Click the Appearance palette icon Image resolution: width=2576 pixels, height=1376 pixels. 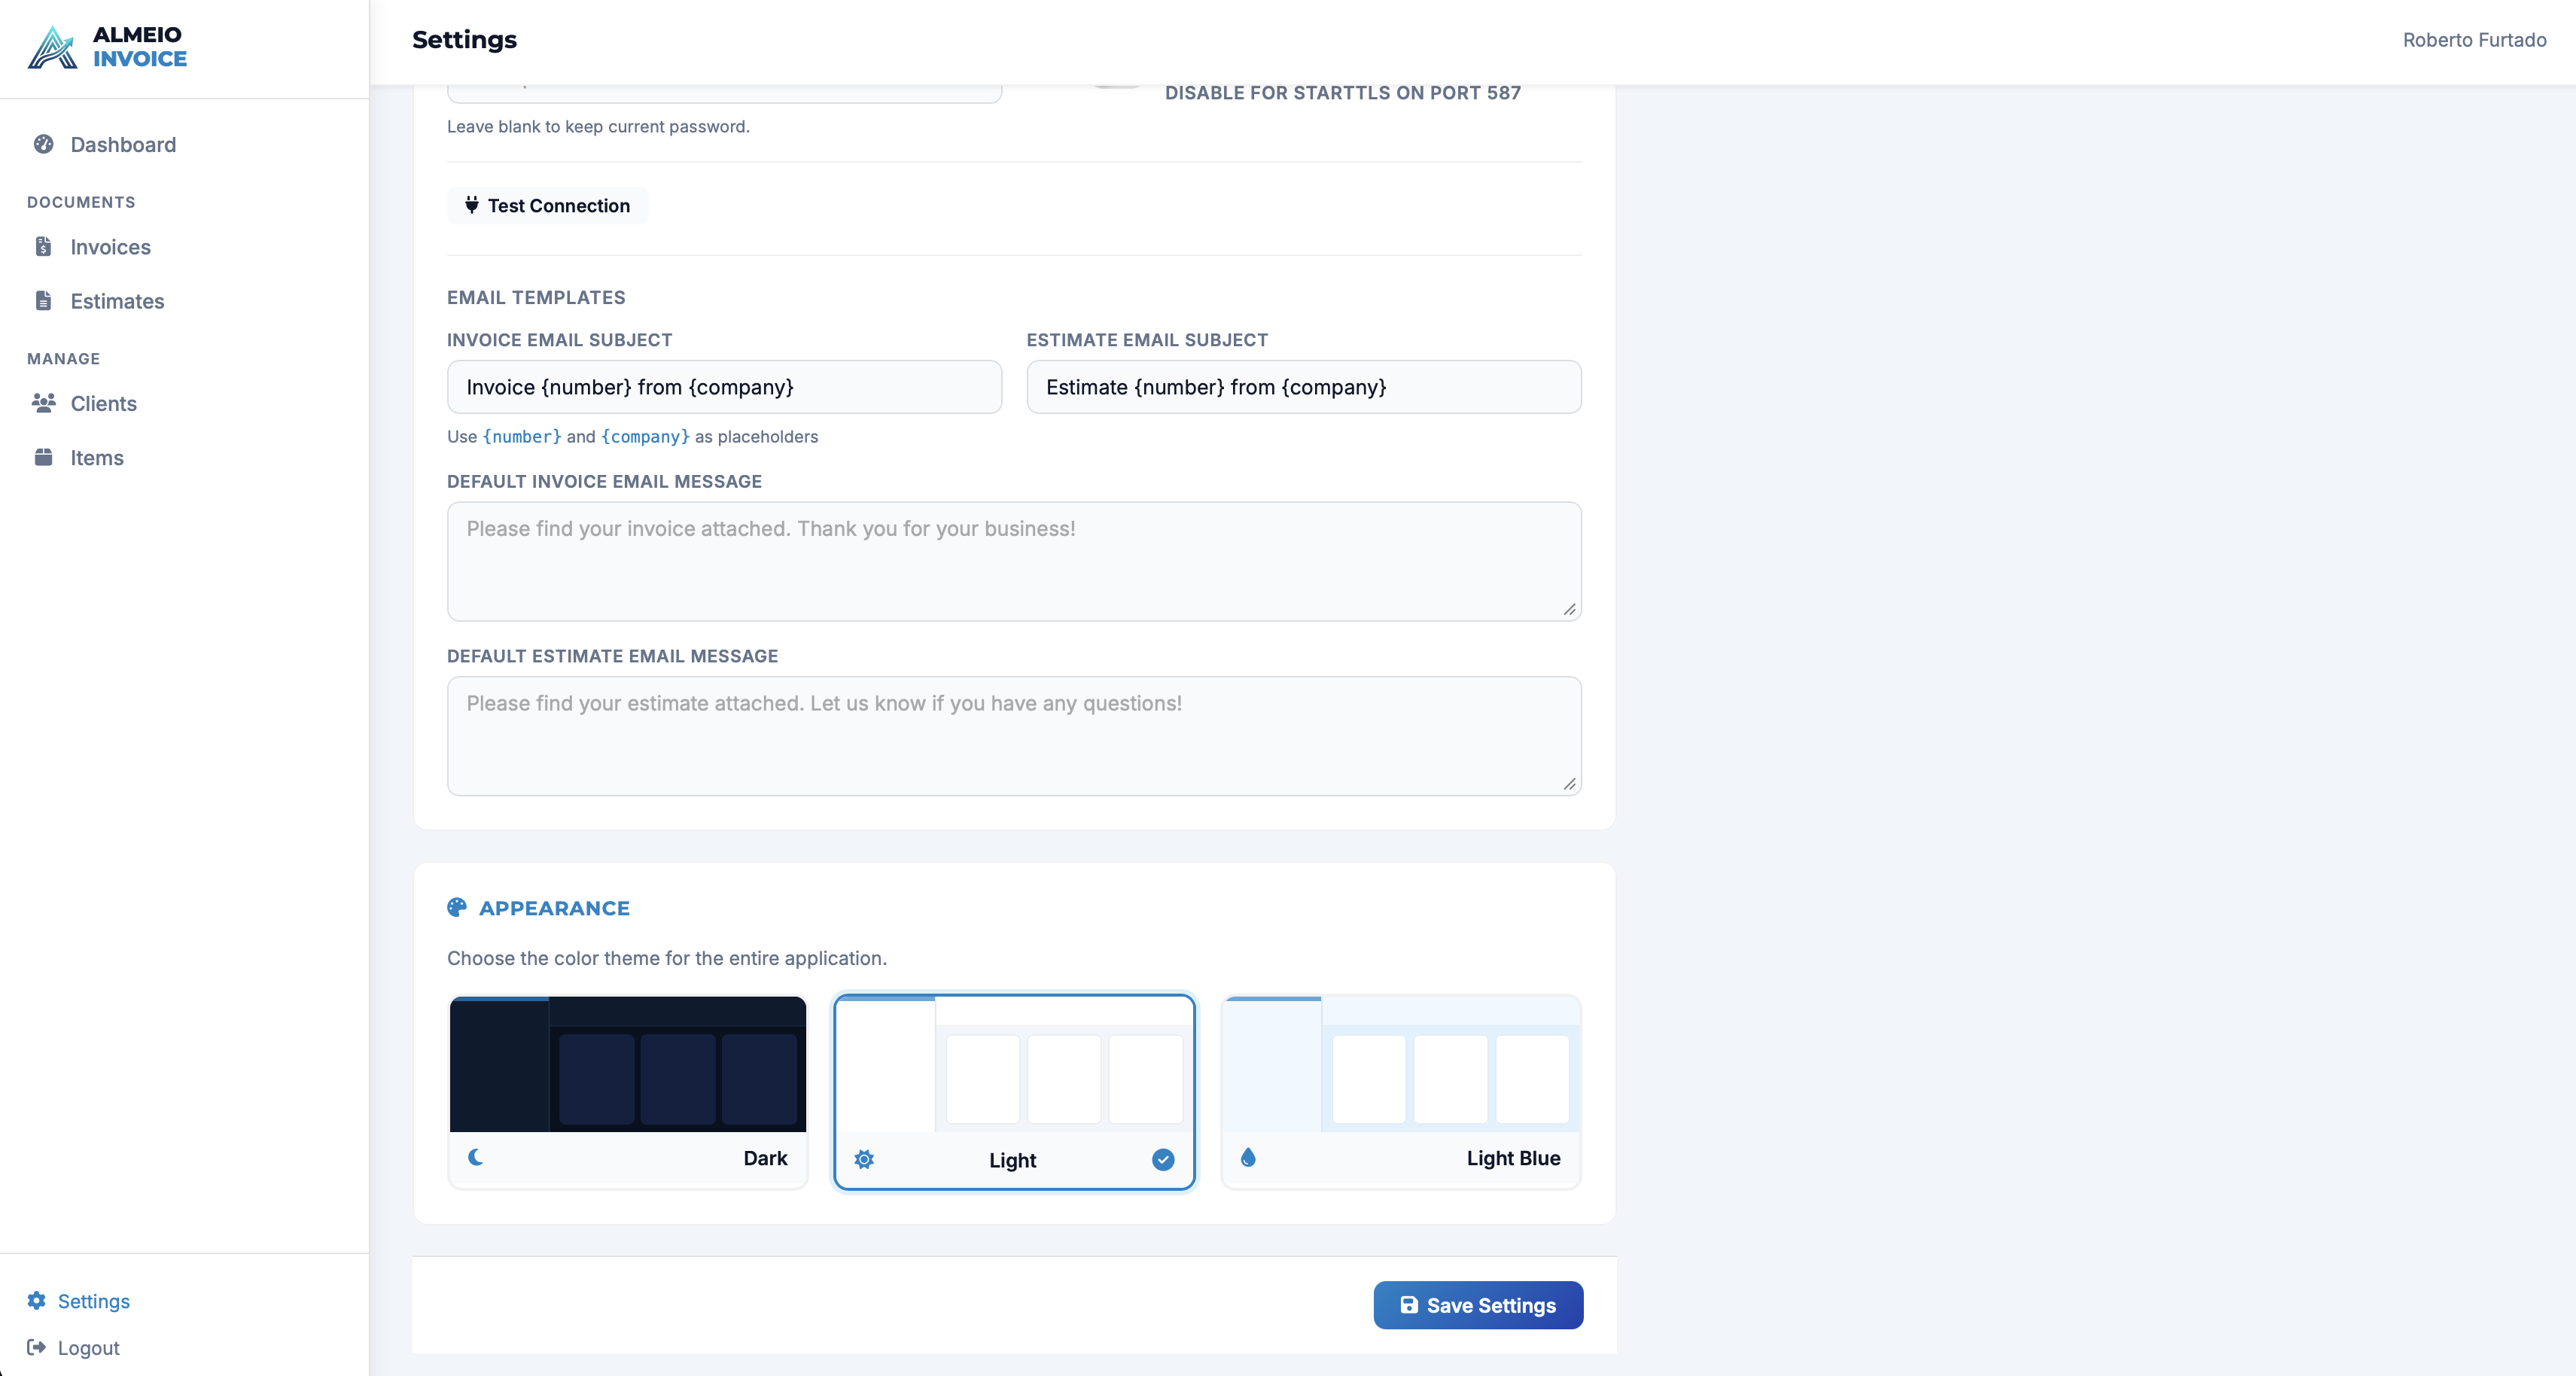[457, 907]
